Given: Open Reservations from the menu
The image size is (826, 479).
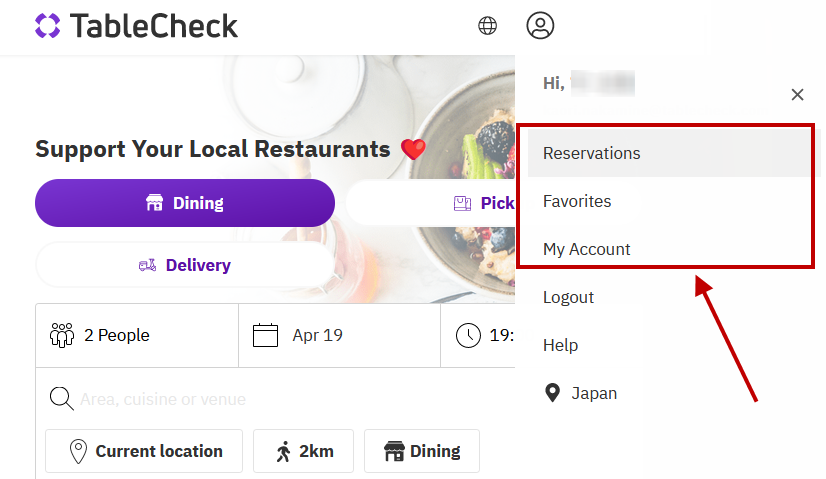Looking at the screenshot, I should (591, 153).
